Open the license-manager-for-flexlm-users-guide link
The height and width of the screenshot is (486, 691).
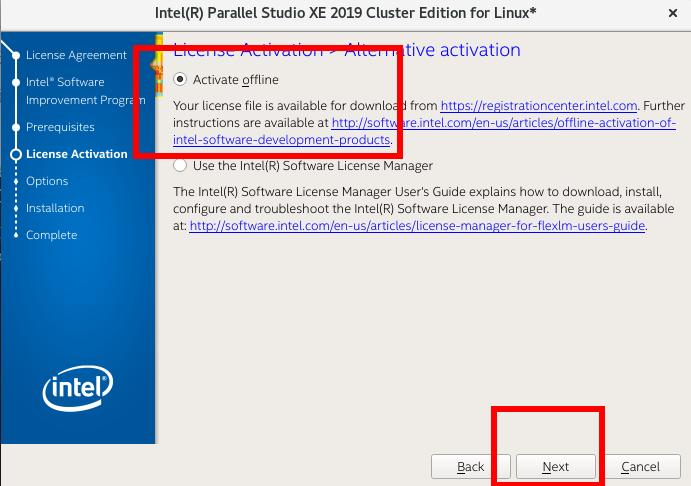click(417, 226)
